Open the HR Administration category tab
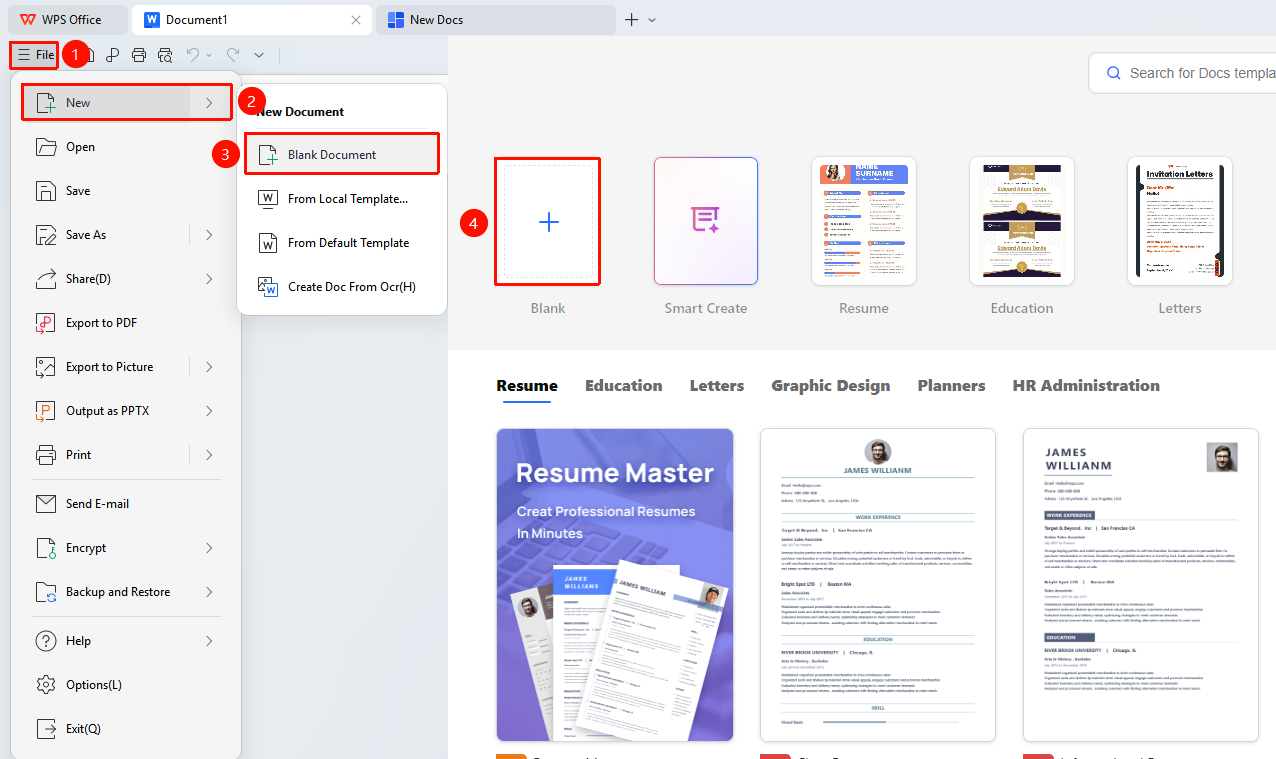This screenshot has width=1276, height=759. point(1086,386)
